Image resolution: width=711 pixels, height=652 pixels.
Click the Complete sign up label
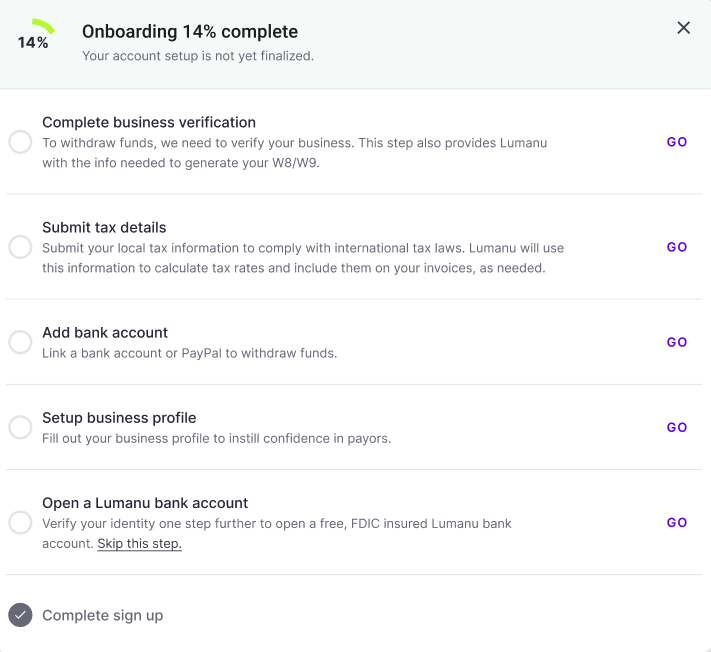(102, 616)
